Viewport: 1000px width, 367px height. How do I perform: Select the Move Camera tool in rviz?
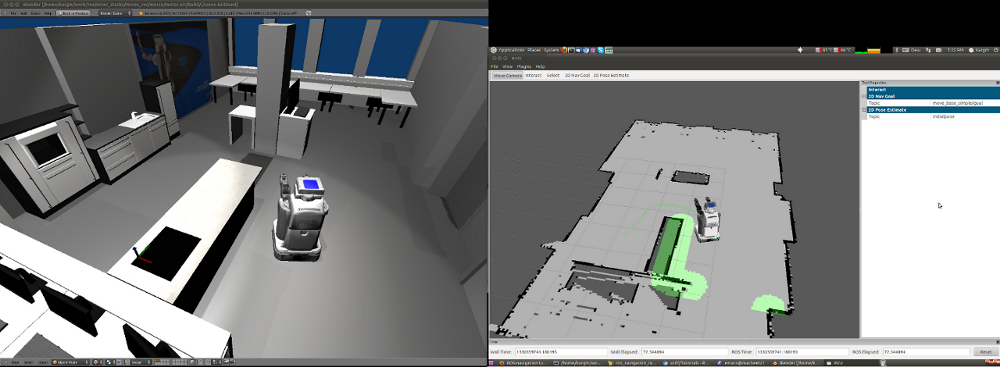pyautogui.click(x=507, y=75)
